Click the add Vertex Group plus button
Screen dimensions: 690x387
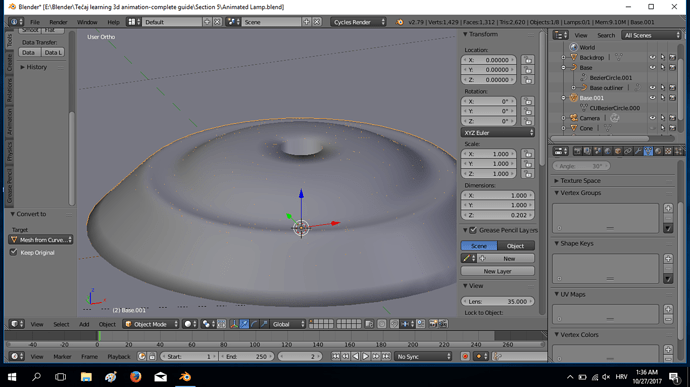(668, 208)
